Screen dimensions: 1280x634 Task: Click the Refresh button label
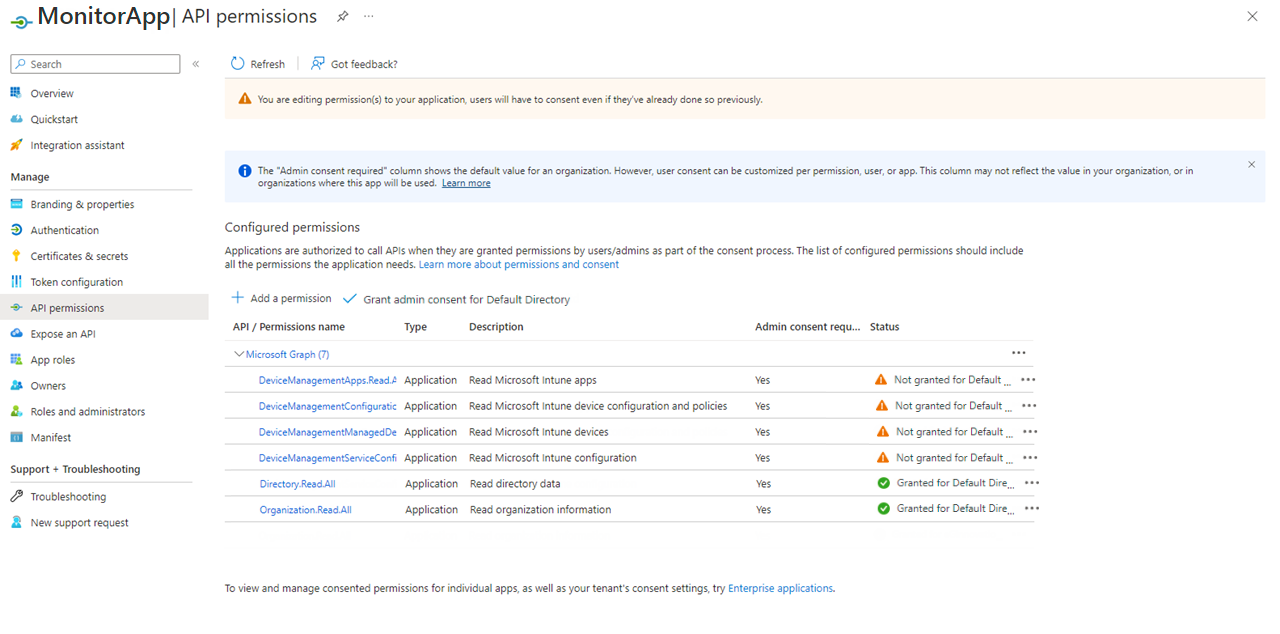(267, 64)
